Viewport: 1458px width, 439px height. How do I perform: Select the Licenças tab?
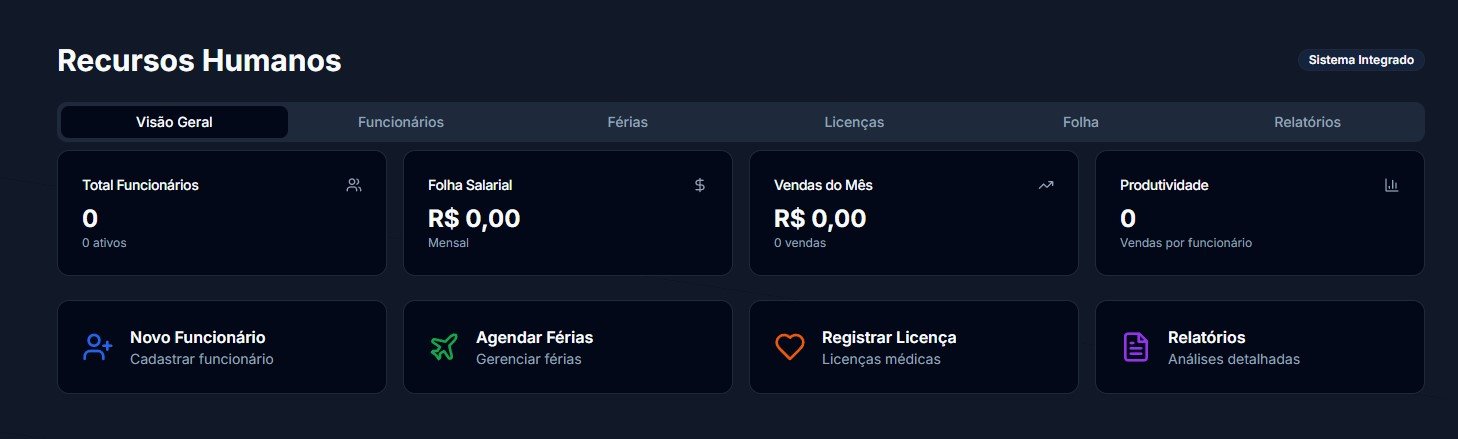tap(854, 122)
